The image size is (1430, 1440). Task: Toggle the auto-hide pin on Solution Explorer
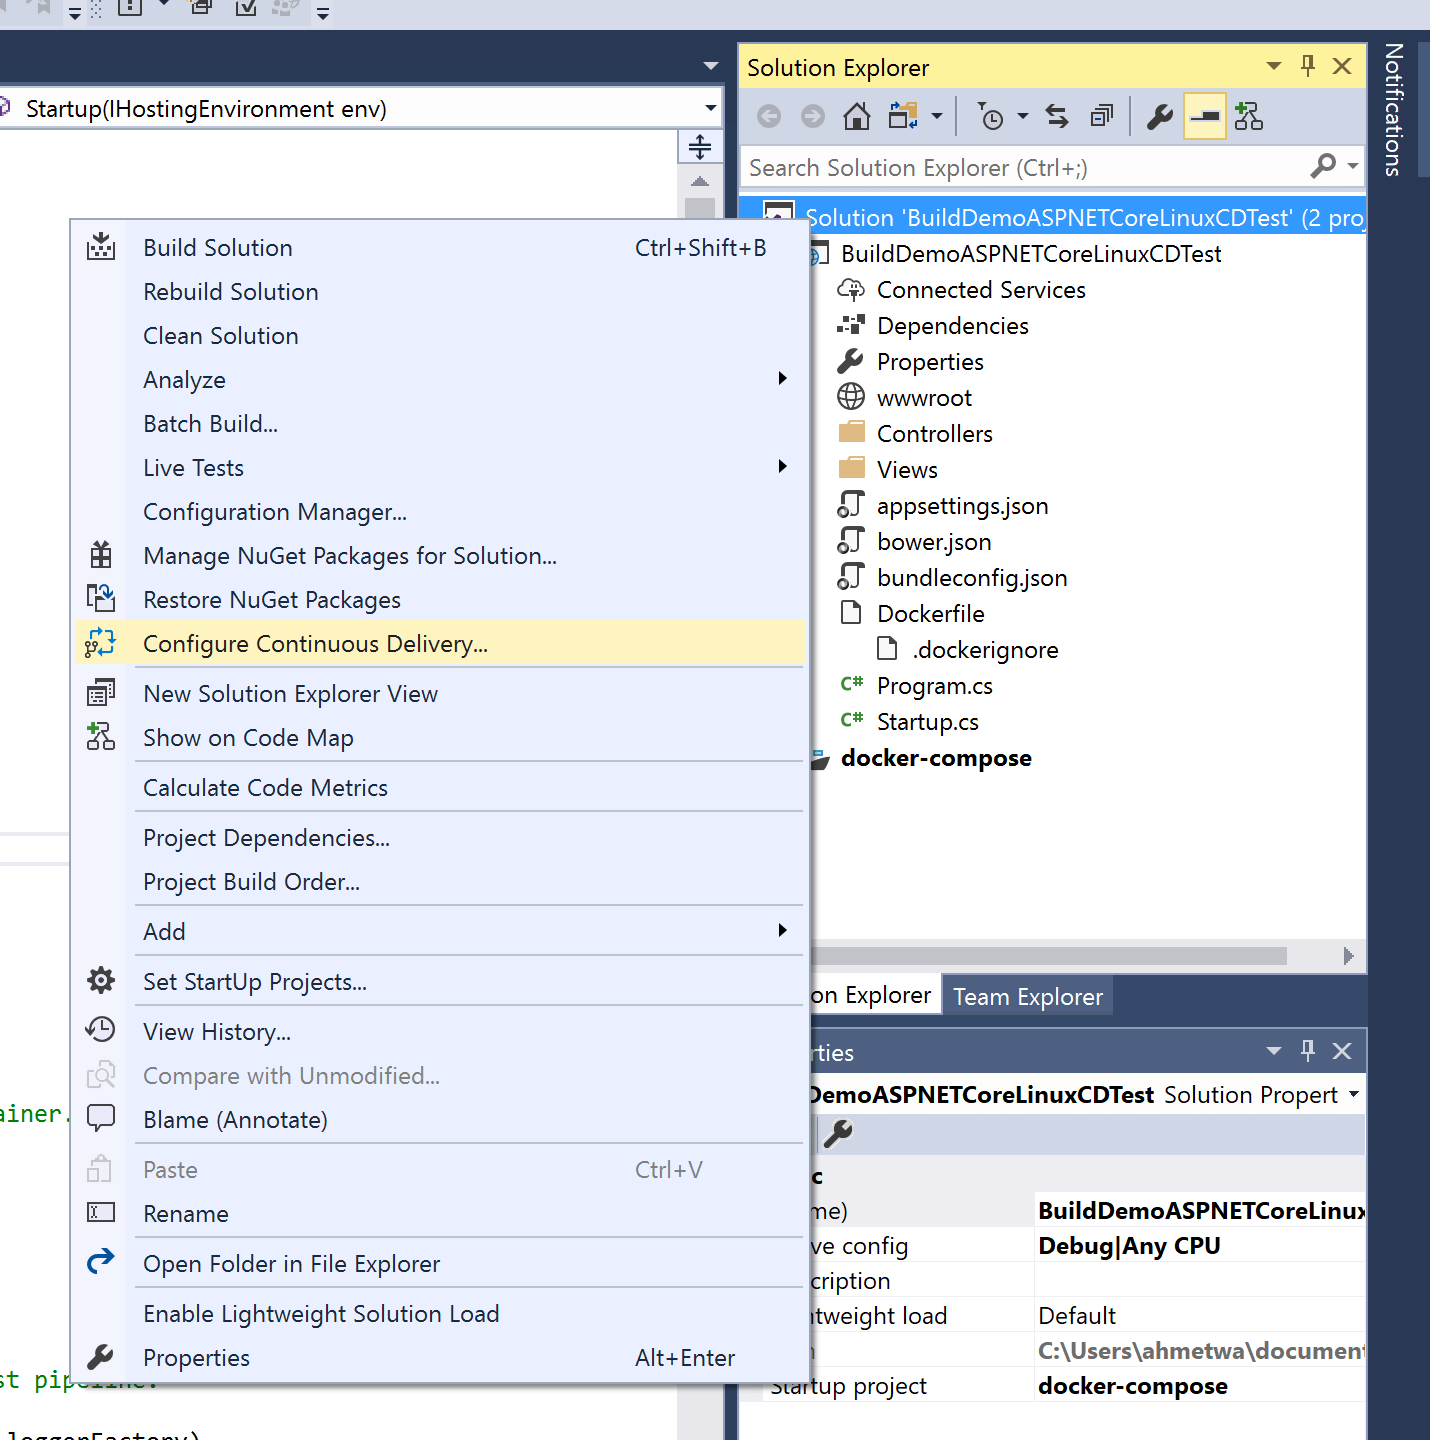click(x=1307, y=66)
